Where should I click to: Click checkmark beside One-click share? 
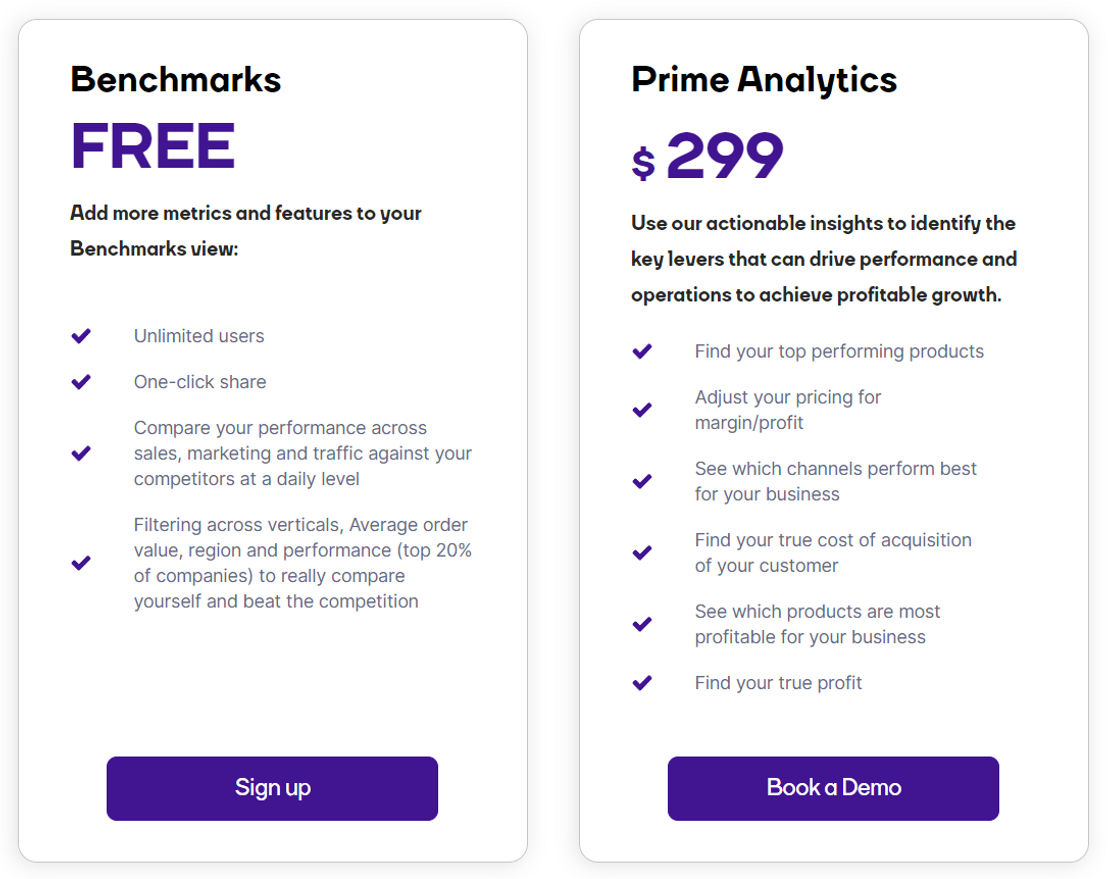coord(81,382)
